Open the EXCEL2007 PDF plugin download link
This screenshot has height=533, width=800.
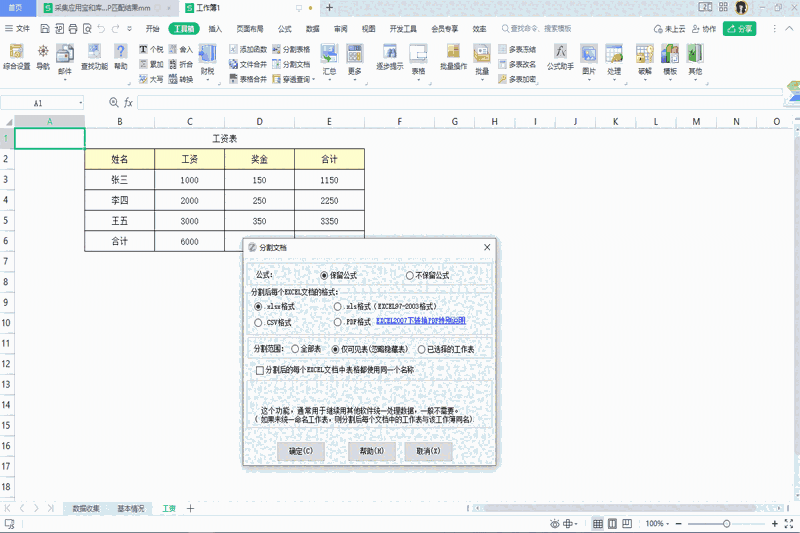[420, 322]
